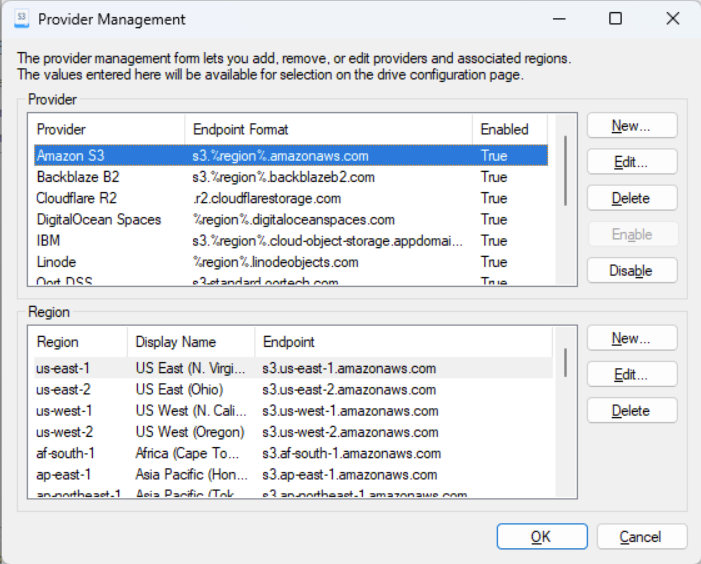701x564 pixels.
Task: Confirm changes with OK button
Action: 542,536
